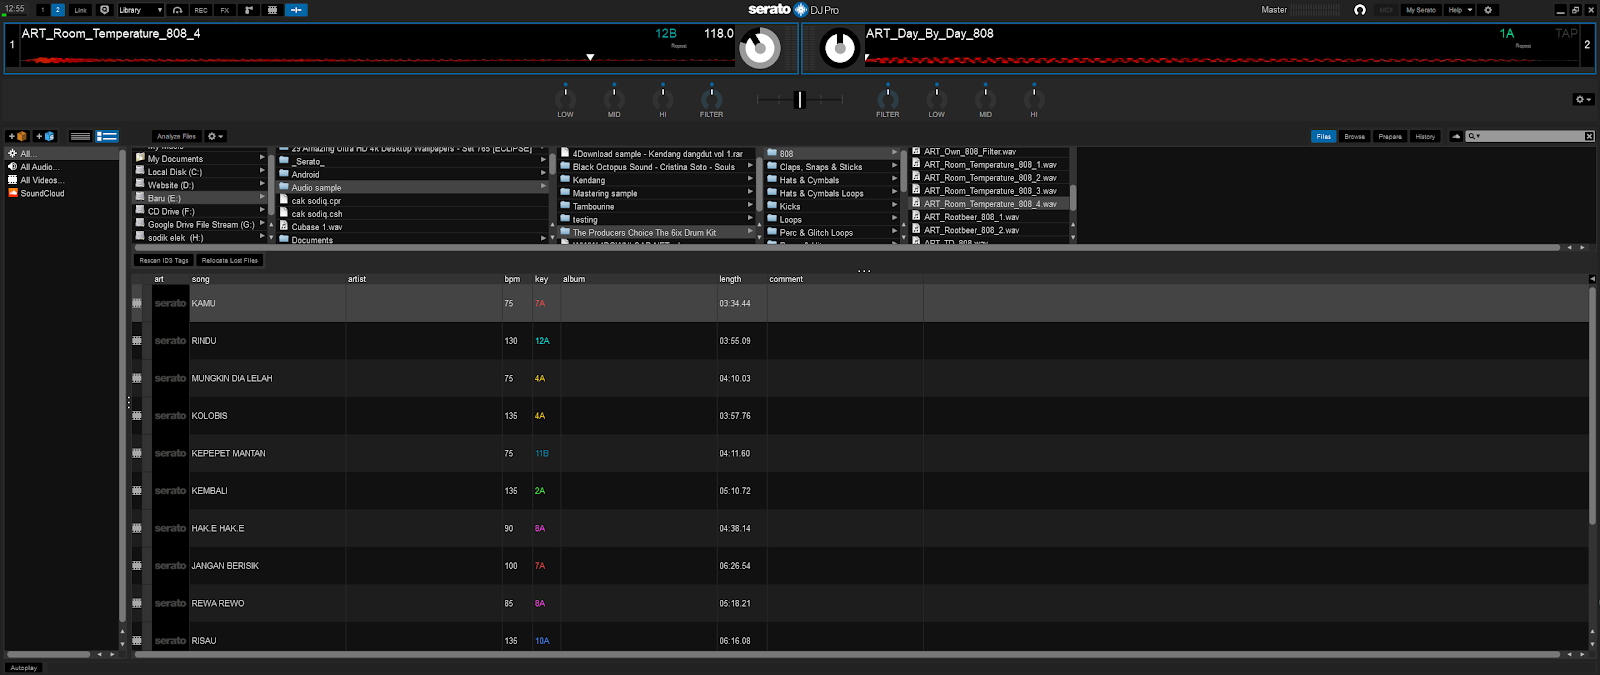Open My Serato button
Image resolution: width=1600 pixels, height=675 pixels.
(1420, 10)
